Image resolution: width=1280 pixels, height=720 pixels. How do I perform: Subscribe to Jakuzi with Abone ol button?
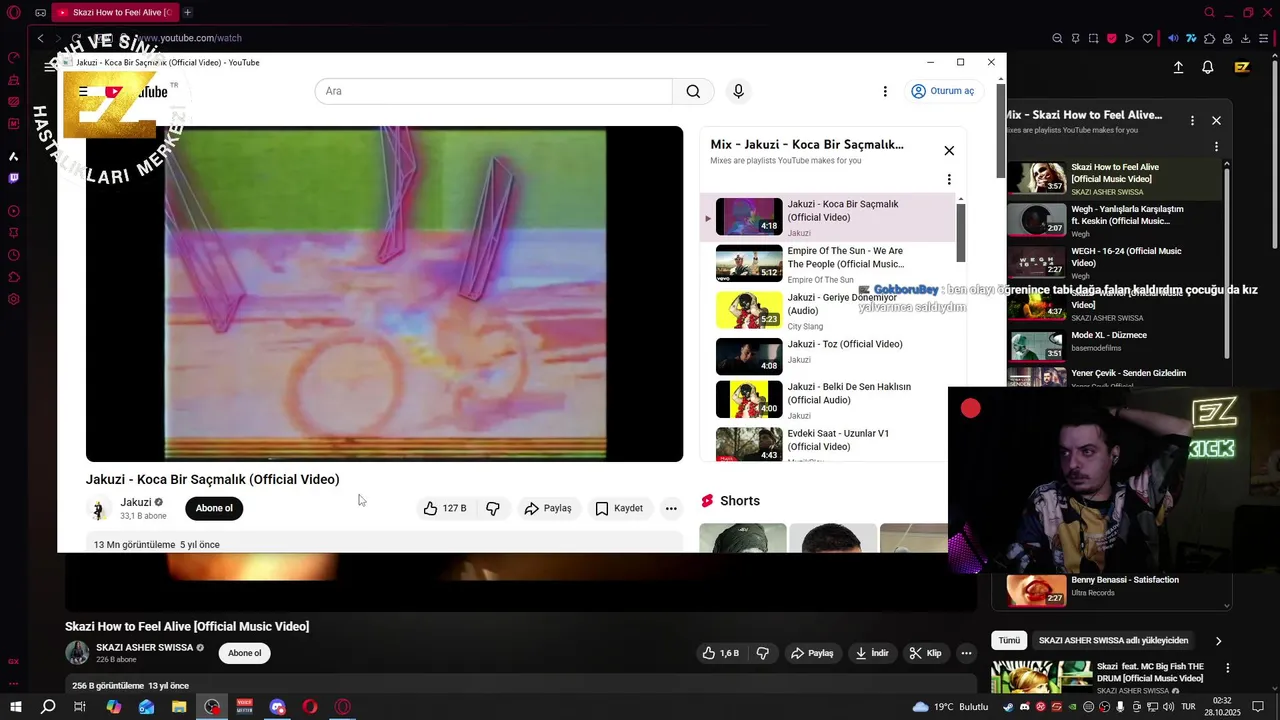point(214,508)
